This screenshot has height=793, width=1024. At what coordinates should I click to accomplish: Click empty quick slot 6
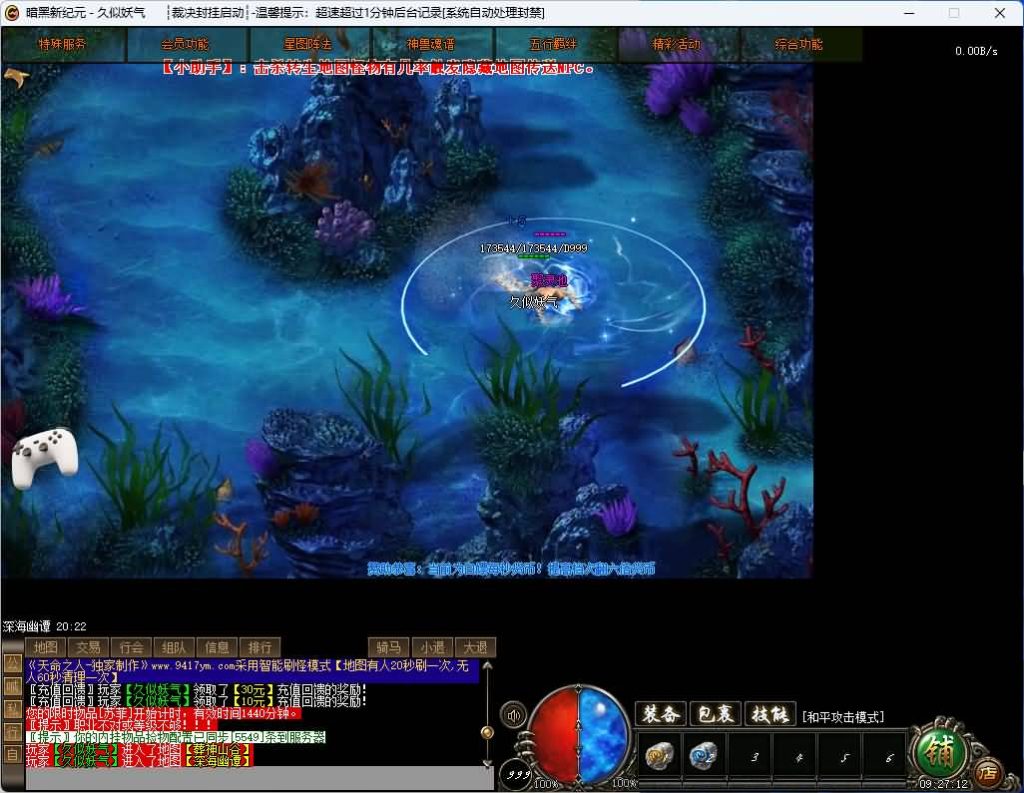(886, 756)
